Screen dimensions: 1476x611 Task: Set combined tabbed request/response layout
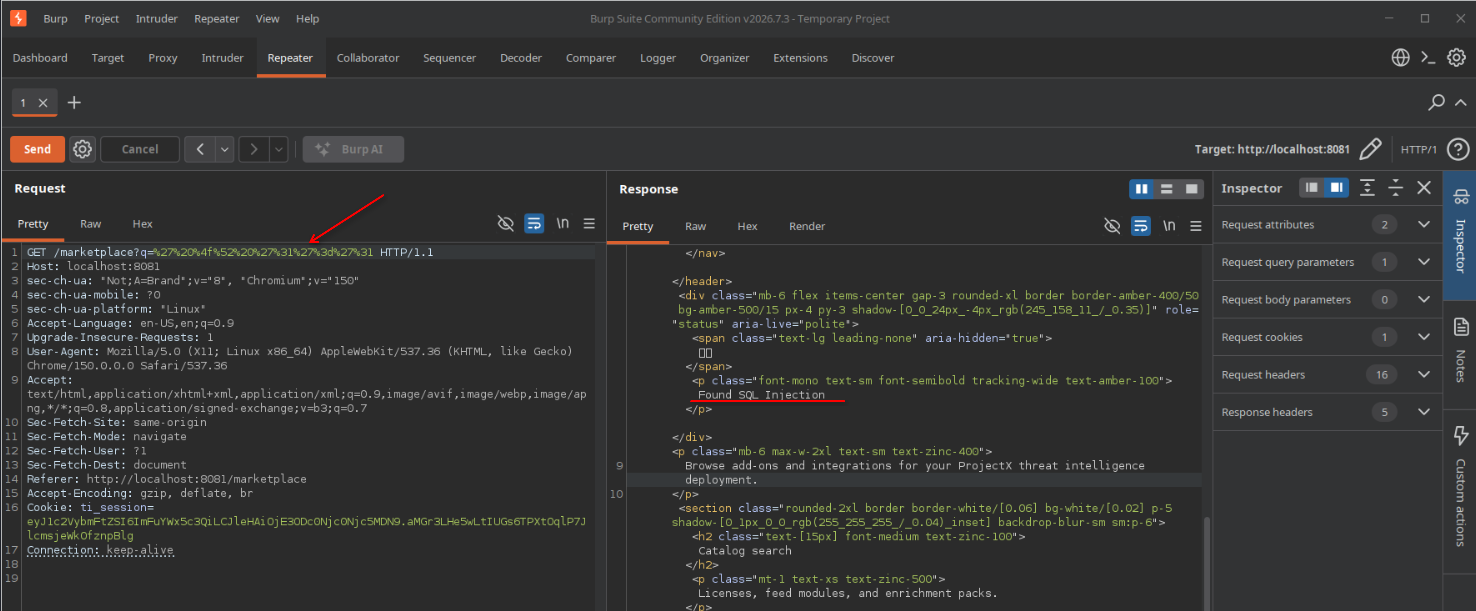(x=1191, y=189)
